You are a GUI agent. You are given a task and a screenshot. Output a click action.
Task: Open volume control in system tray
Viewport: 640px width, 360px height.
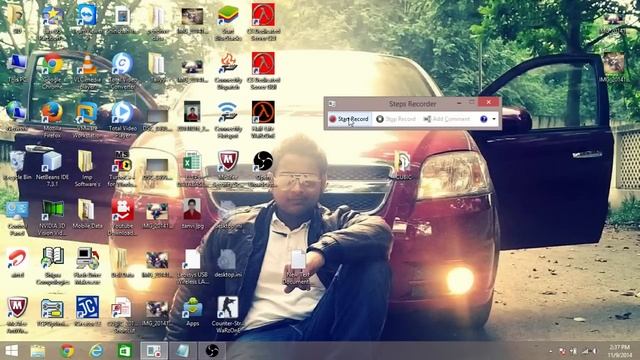coord(595,351)
